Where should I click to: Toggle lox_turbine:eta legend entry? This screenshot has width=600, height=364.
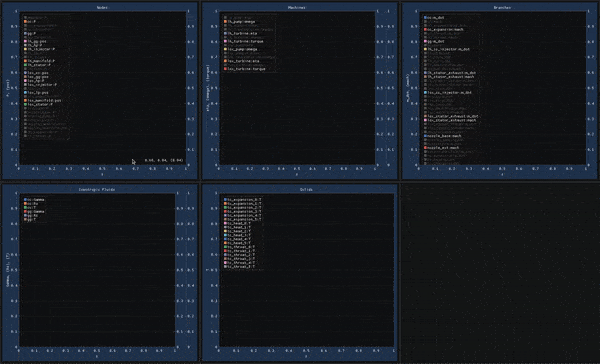pyautogui.click(x=243, y=61)
